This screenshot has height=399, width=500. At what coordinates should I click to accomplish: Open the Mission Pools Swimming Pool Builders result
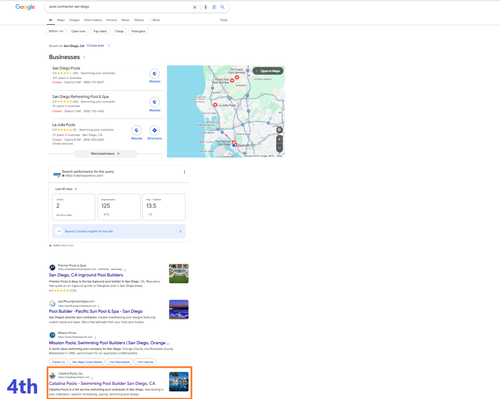click(x=109, y=343)
